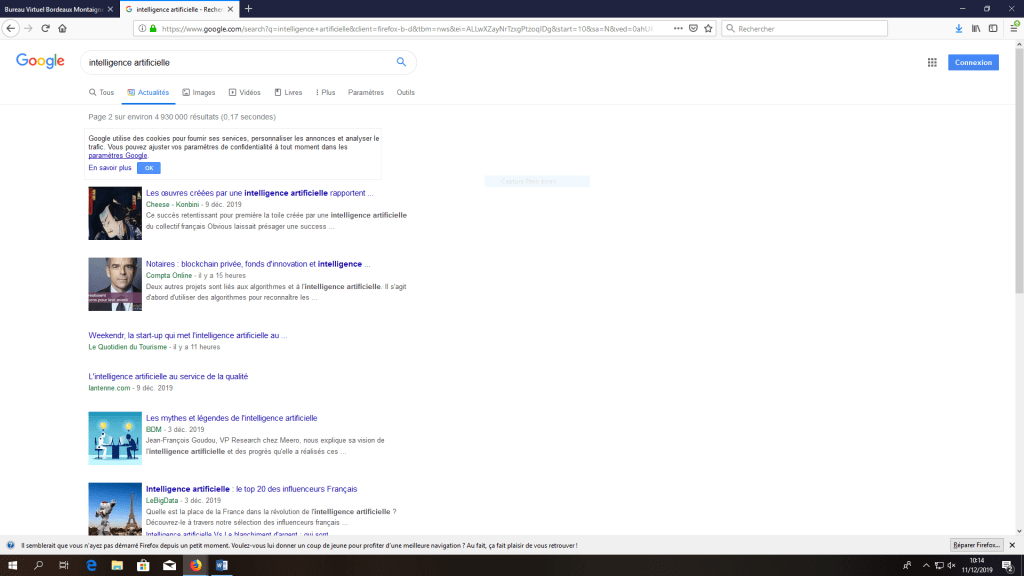Switch to the Images search tab
The height and width of the screenshot is (576, 1024).
199,92
